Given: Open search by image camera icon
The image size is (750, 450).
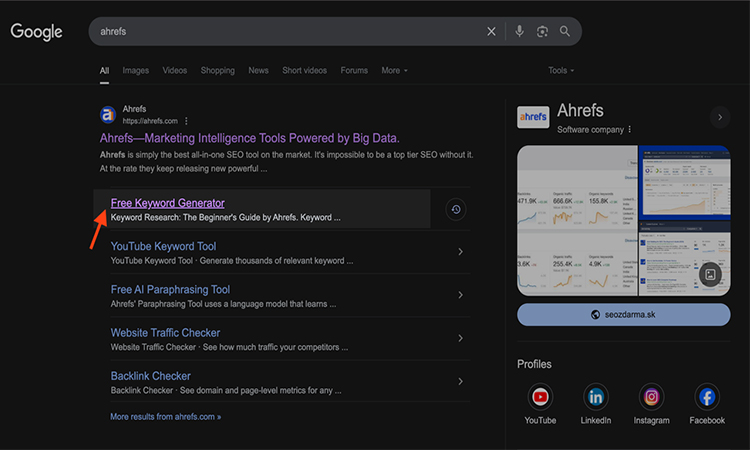Looking at the screenshot, I should click(542, 32).
